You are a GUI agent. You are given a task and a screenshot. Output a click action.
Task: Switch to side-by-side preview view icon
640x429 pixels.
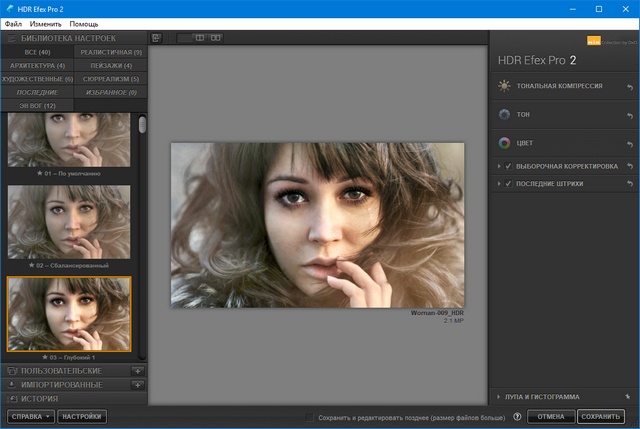click(x=214, y=38)
